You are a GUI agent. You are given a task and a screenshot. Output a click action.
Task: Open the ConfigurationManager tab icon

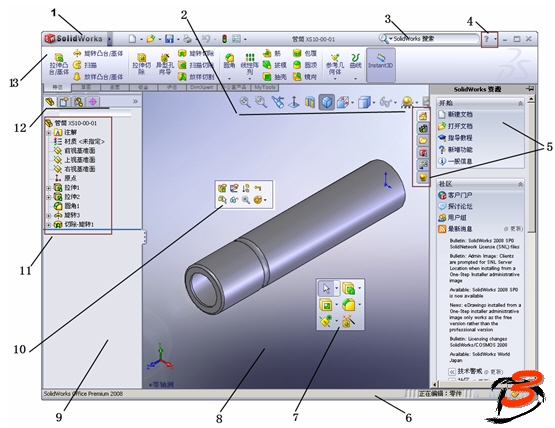78,102
